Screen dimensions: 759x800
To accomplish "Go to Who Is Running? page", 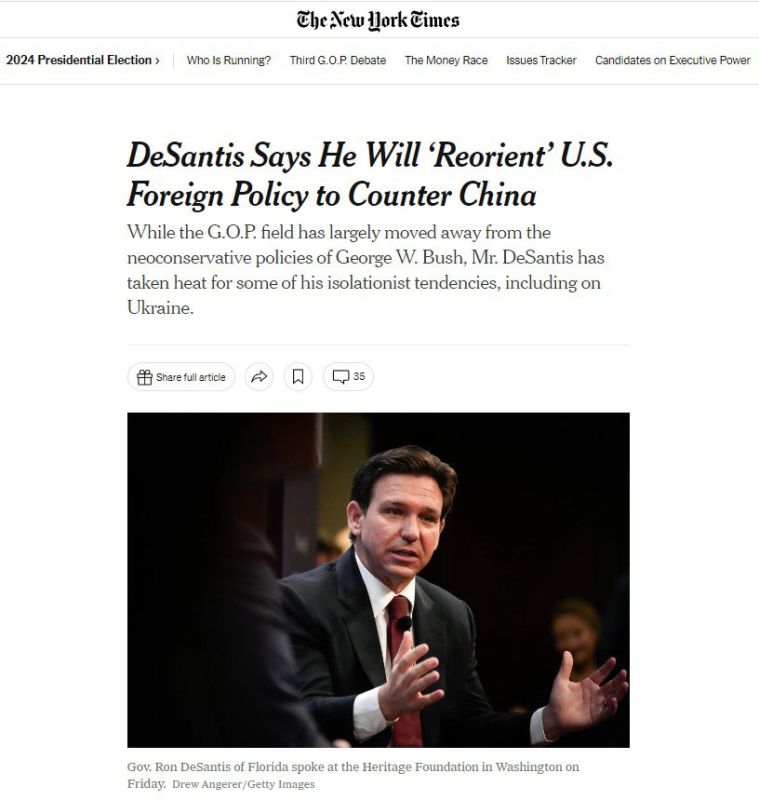I will [229, 60].
